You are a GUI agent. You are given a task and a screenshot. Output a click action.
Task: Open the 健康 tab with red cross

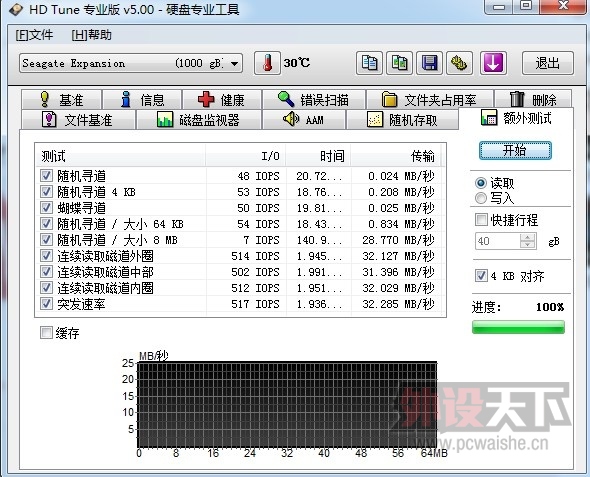point(222,100)
